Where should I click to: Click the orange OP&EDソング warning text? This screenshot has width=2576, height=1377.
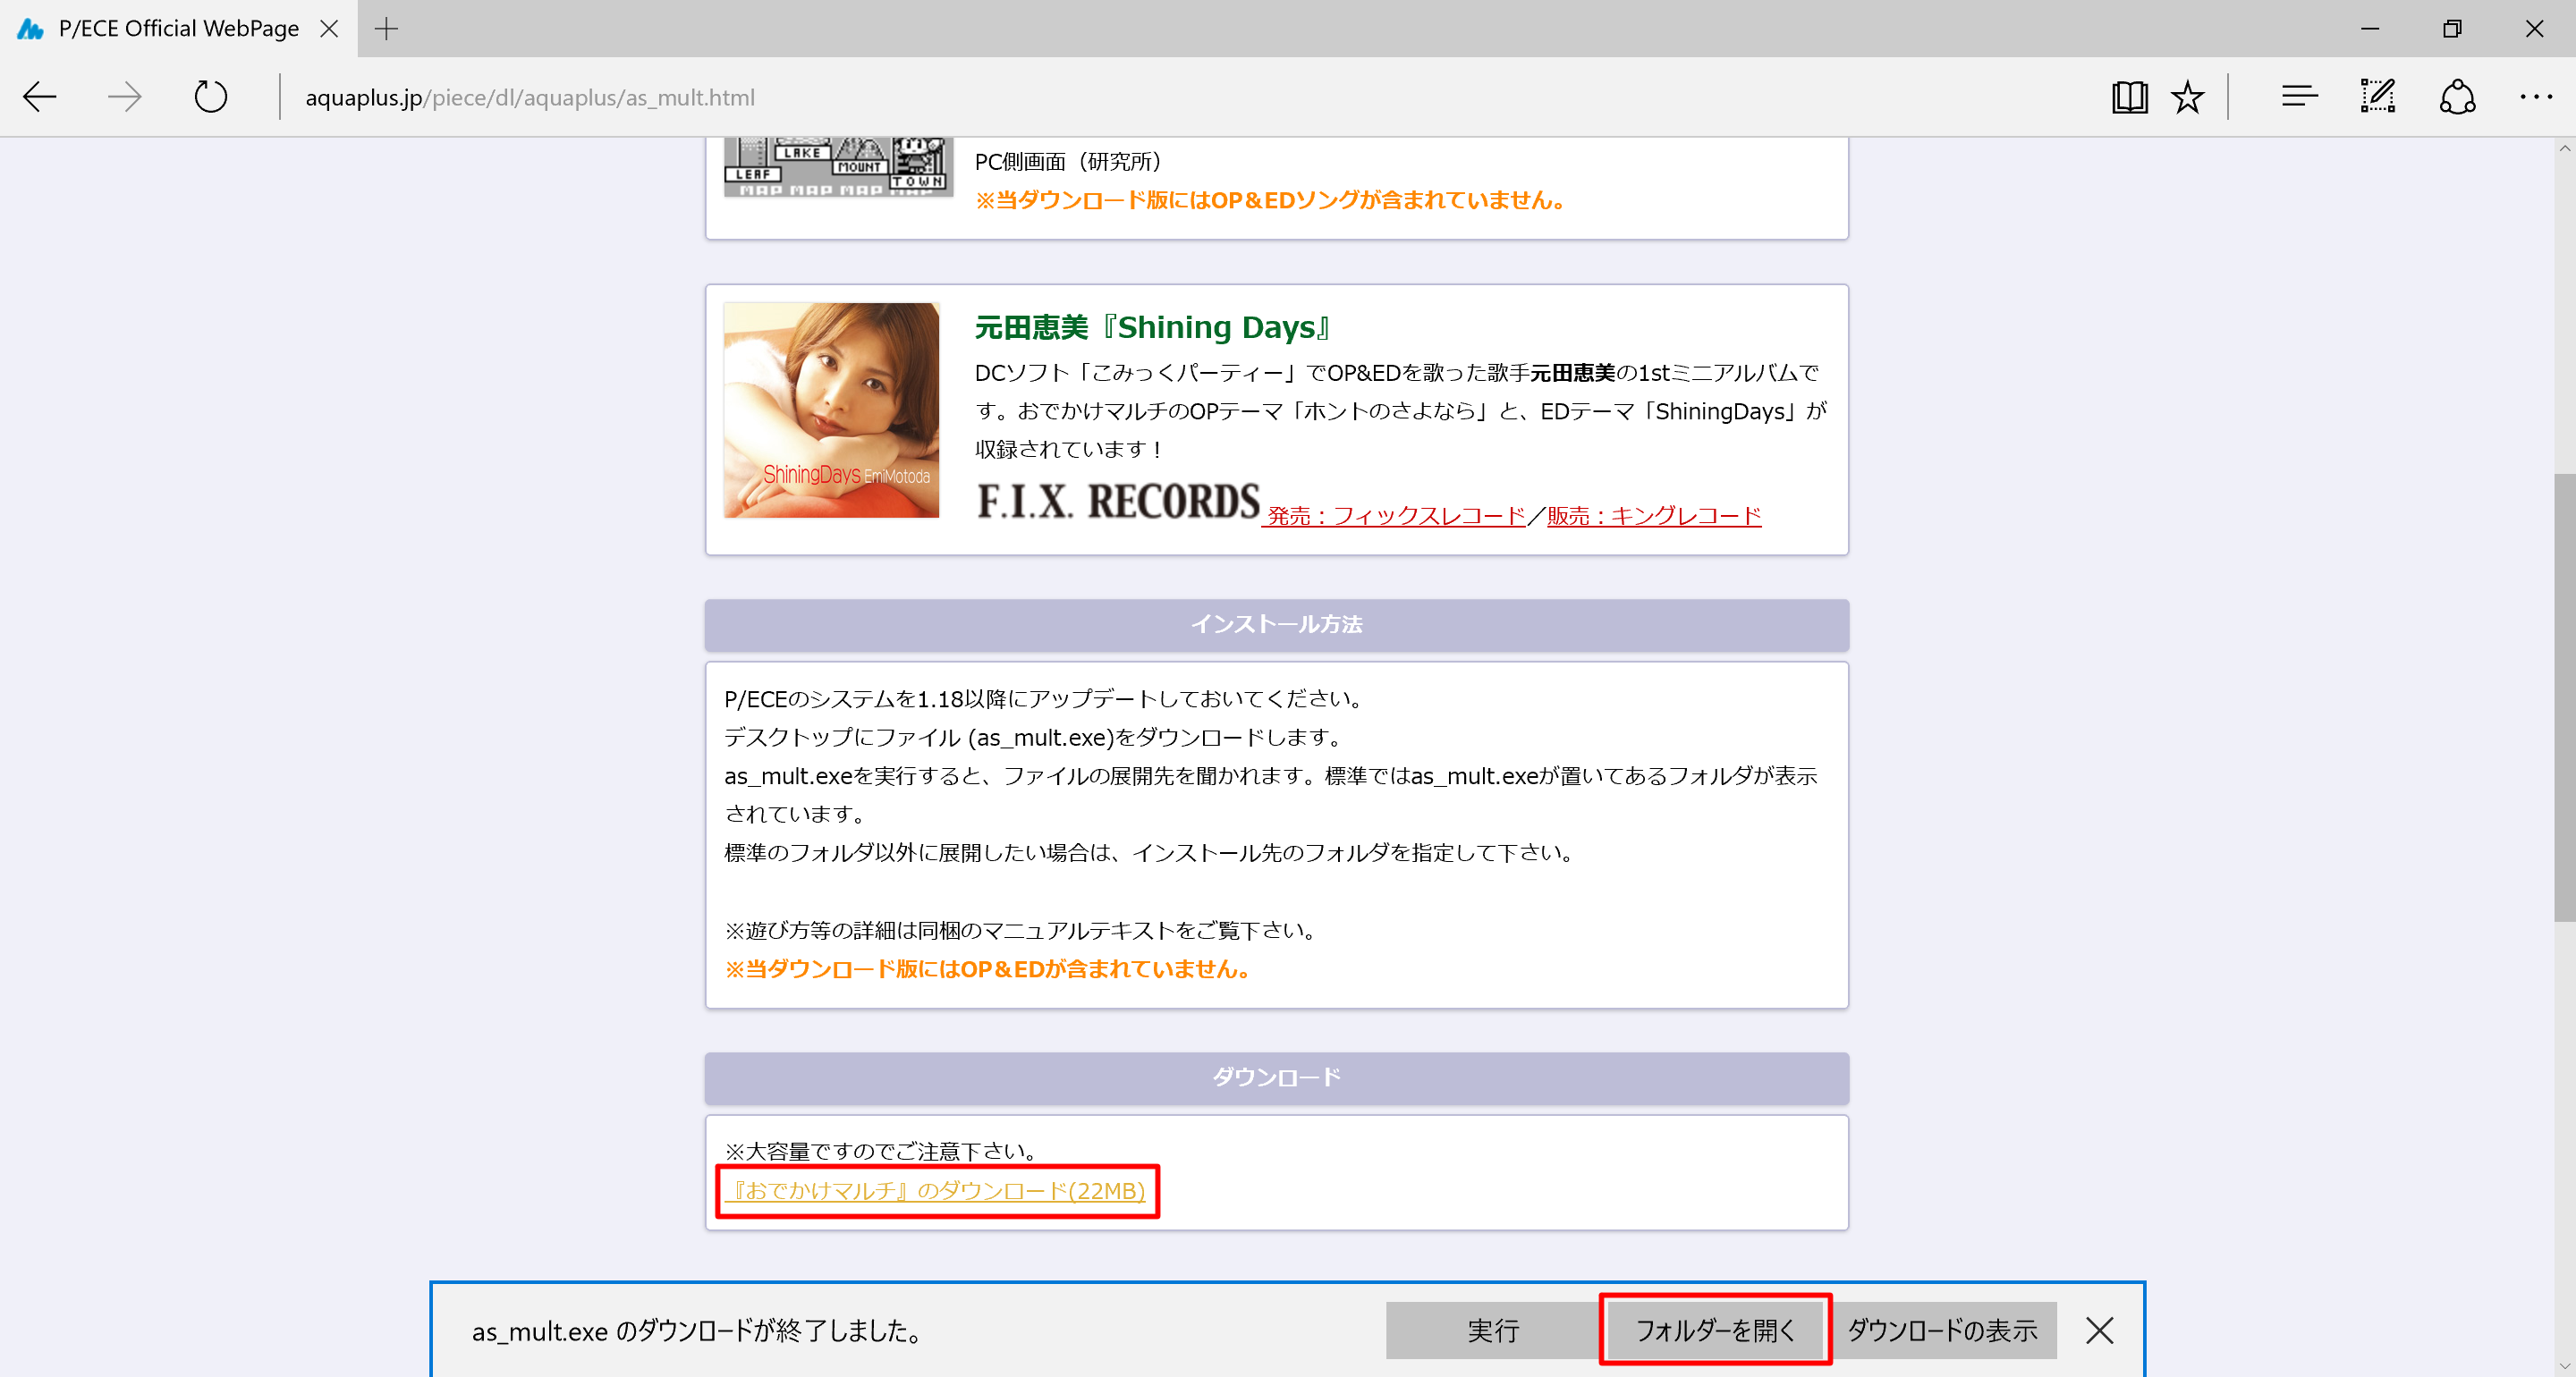(1270, 200)
